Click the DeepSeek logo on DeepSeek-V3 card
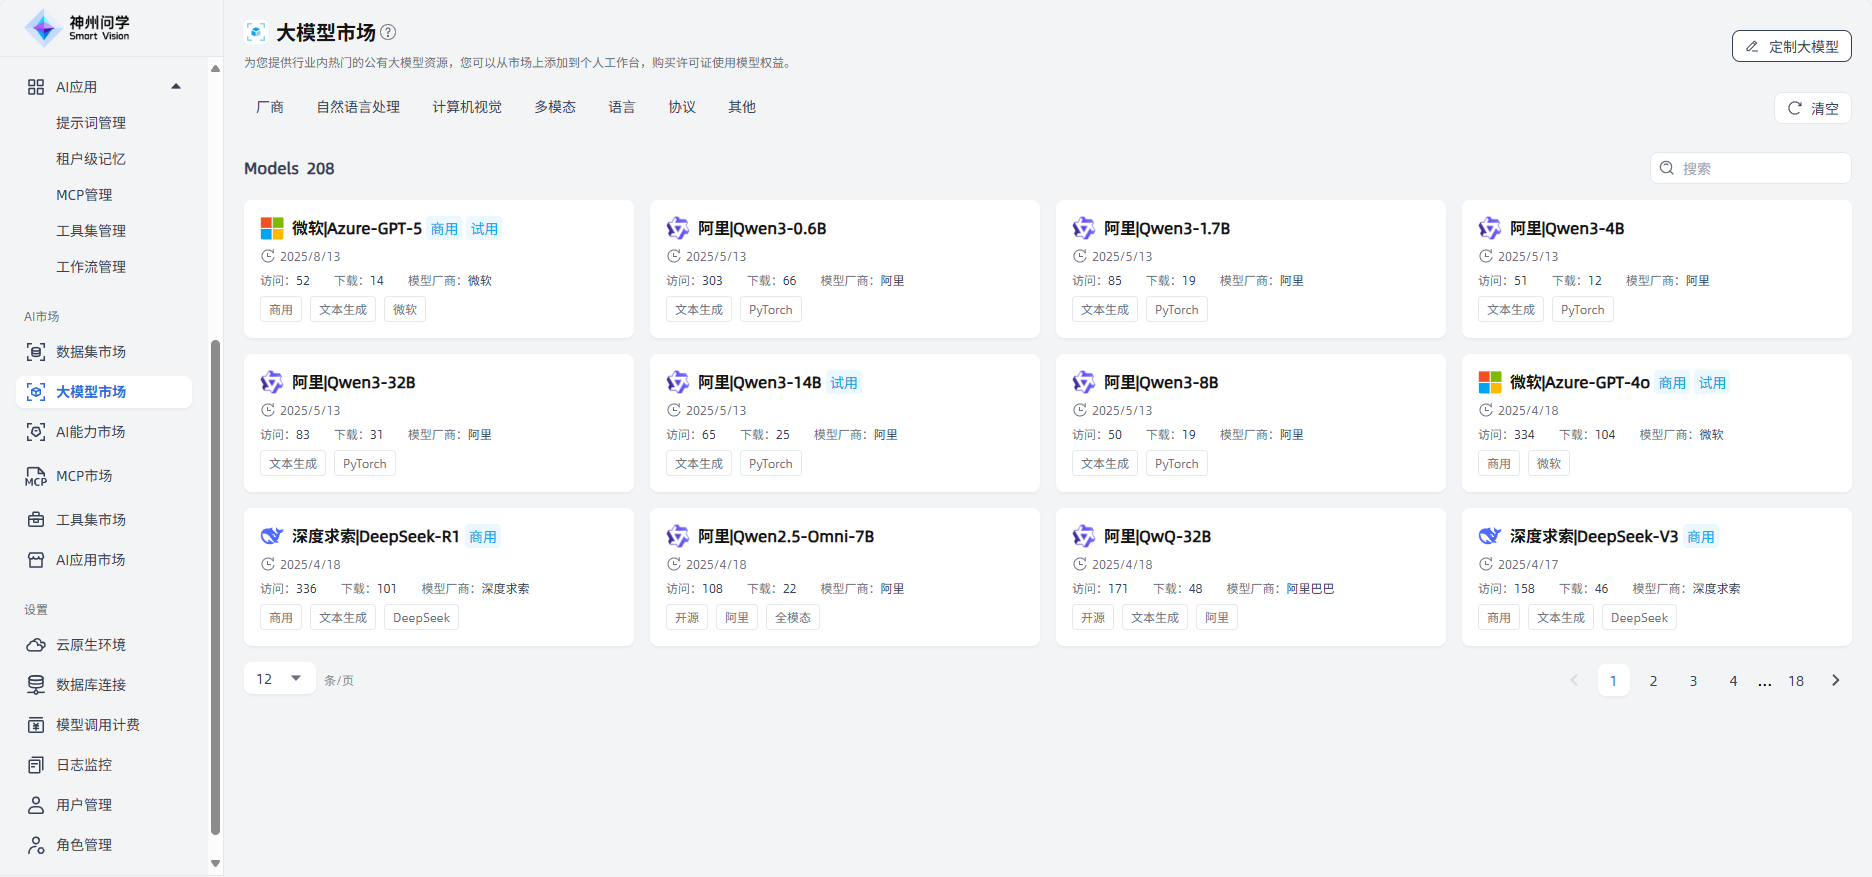 click(1490, 537)
